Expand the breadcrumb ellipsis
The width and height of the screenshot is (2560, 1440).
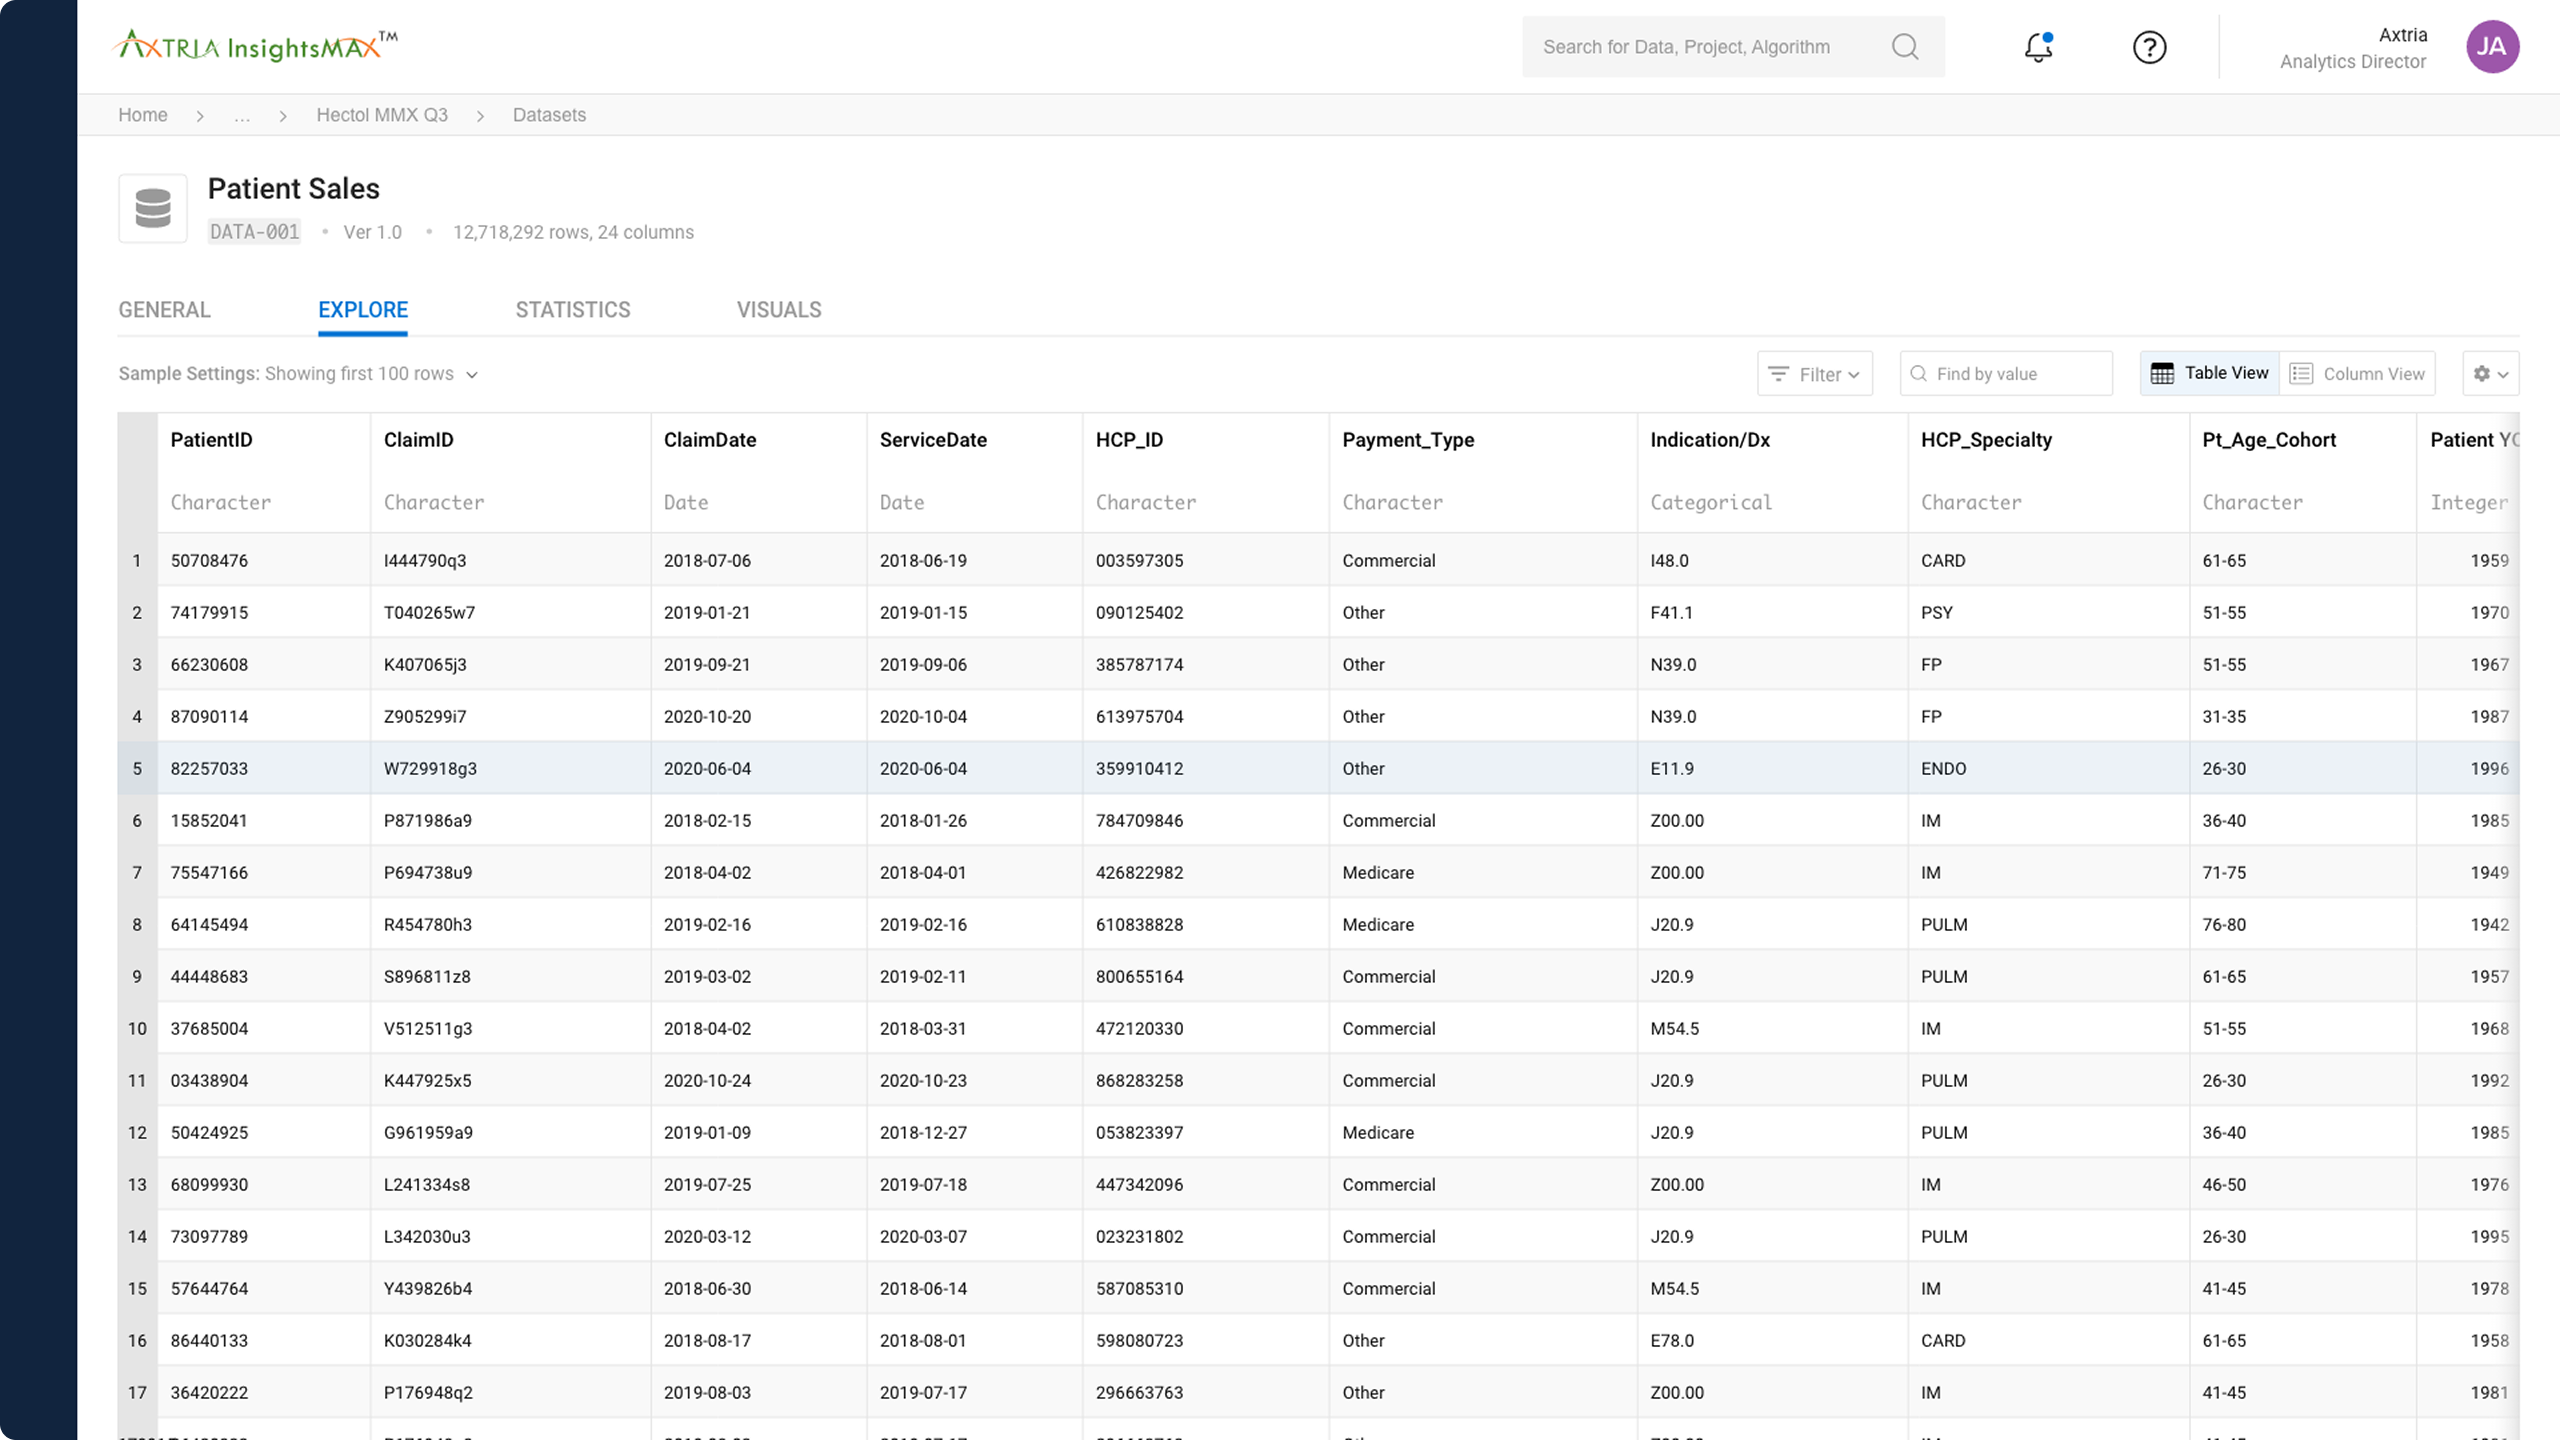(x=242, y=115)
